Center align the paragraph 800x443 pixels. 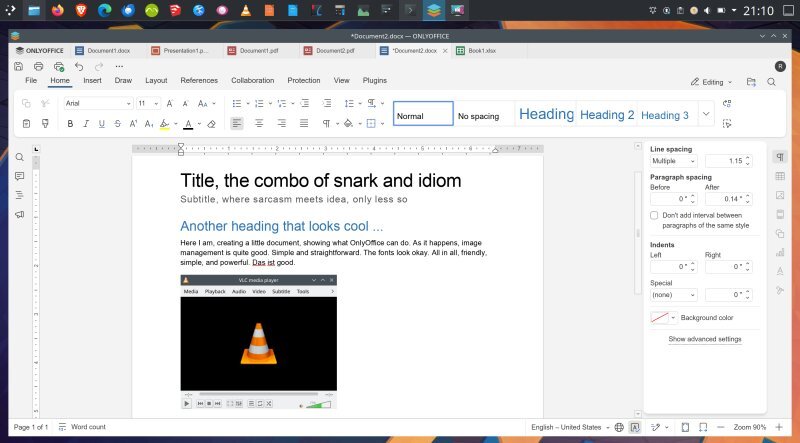point(259,124)
